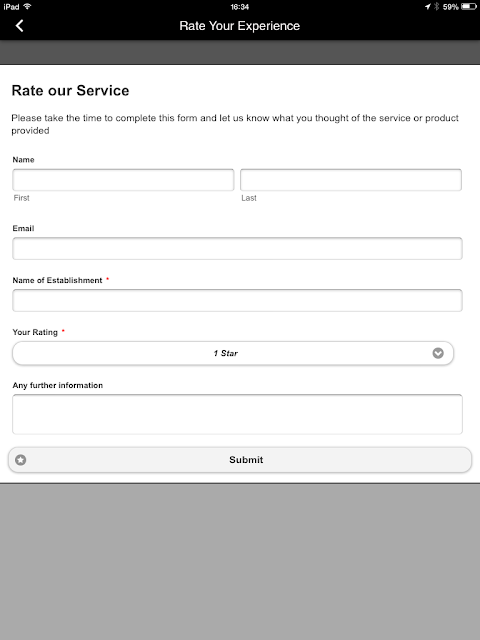Focus the Name of Establishment field

pos(237,300)
